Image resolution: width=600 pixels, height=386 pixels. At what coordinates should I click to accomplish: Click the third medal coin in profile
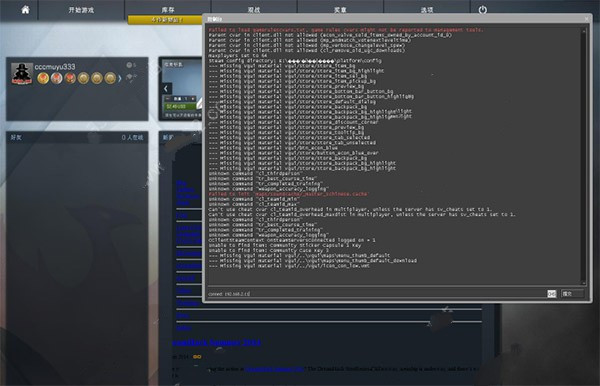[70, 78]
